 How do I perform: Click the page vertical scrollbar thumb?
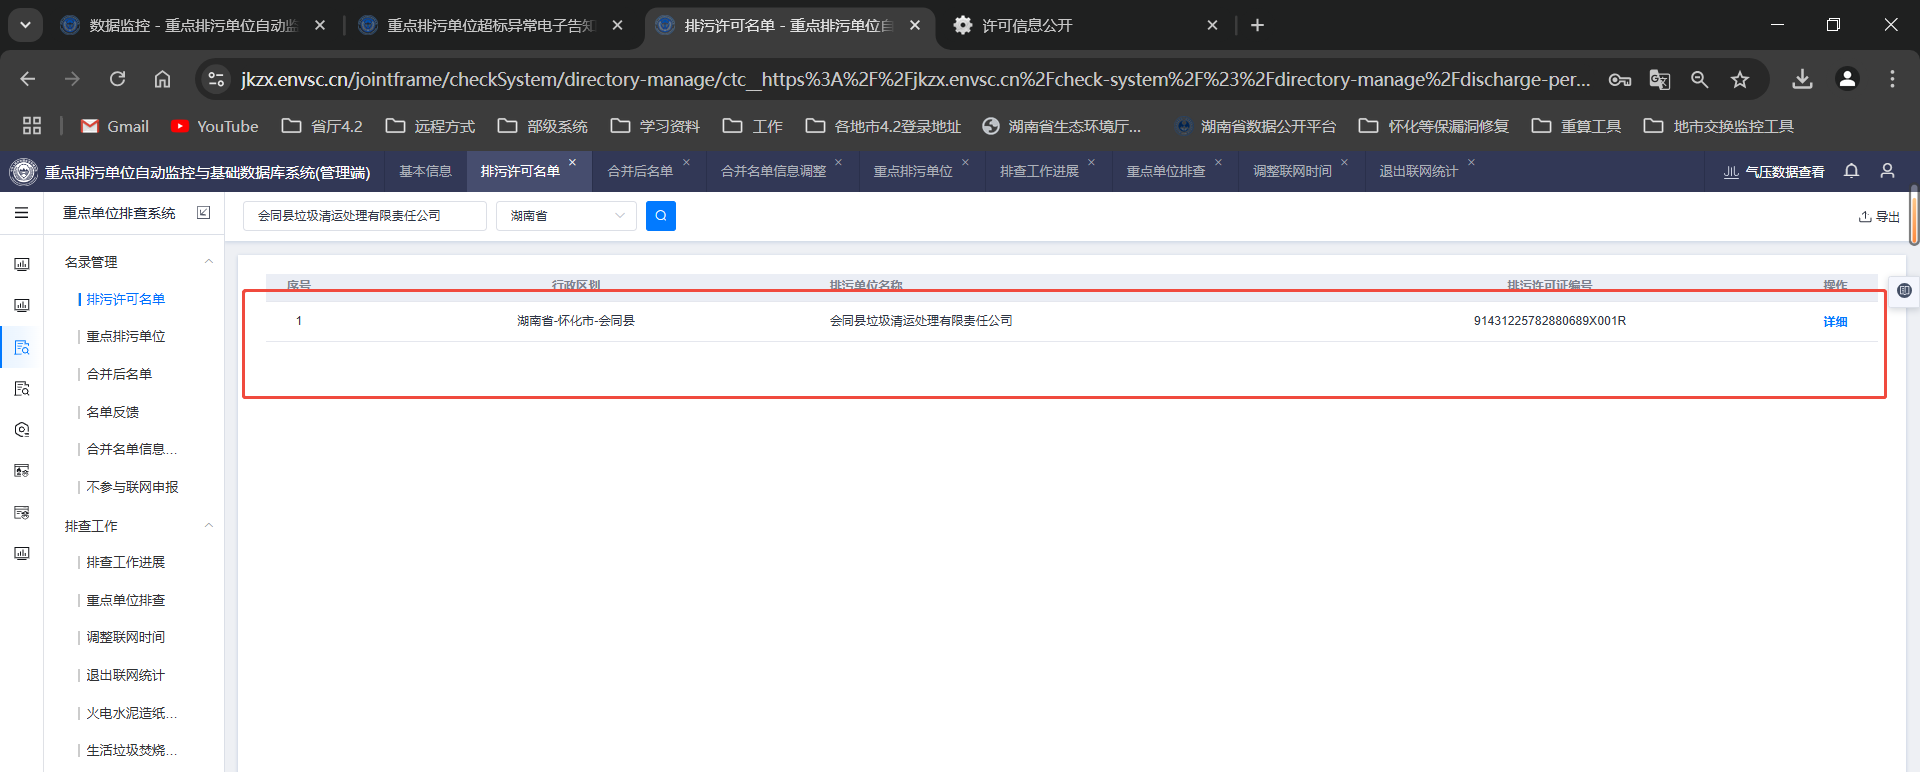click(1914, 215)
